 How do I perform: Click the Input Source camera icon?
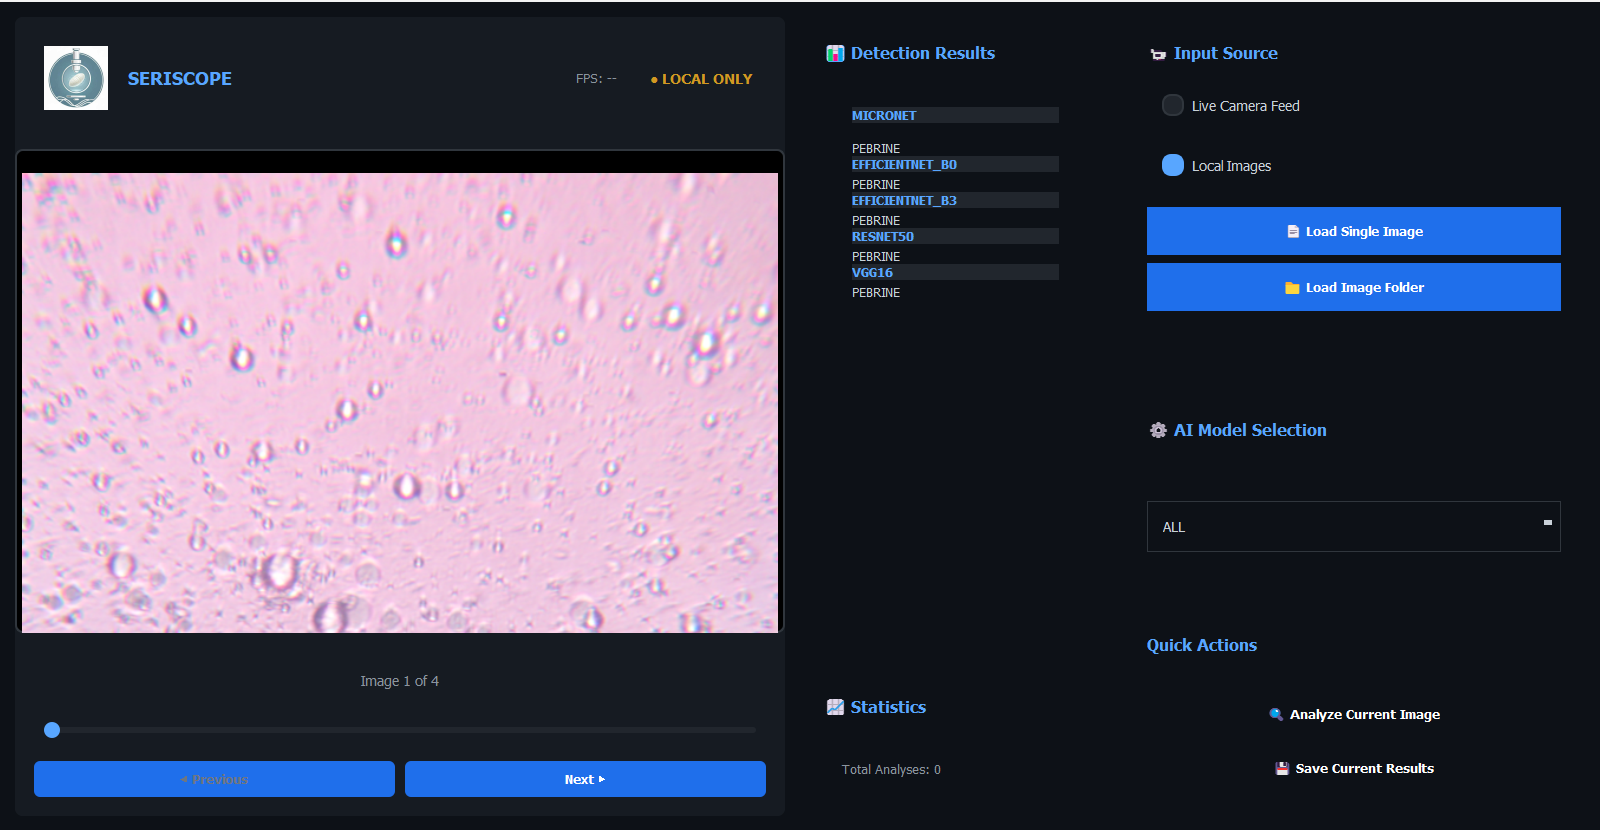1158,55
